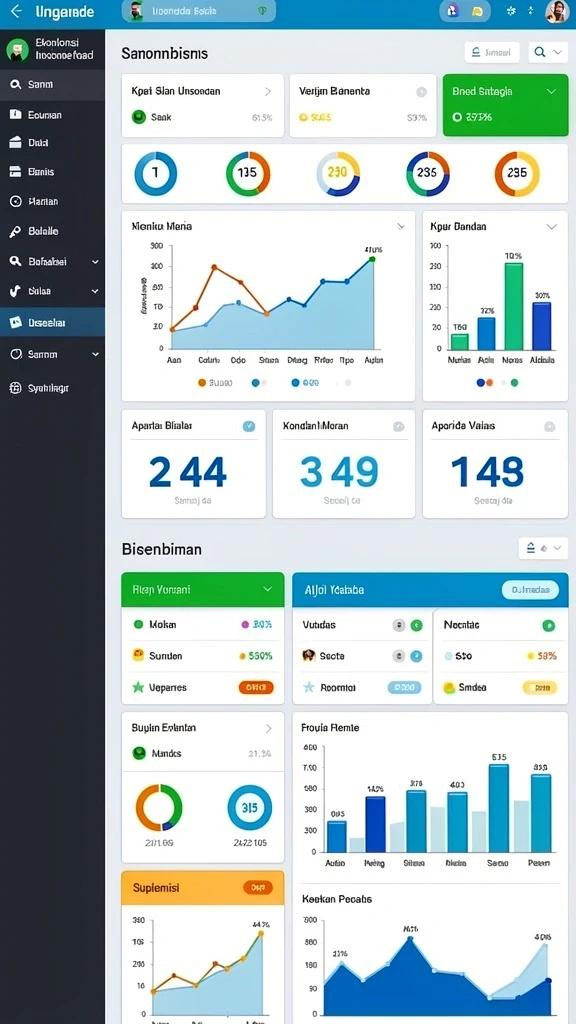The image size is (576, 1024).
Task: Click the Syahilagr globe icon in sidebar
Action: (x=16, y=388)
